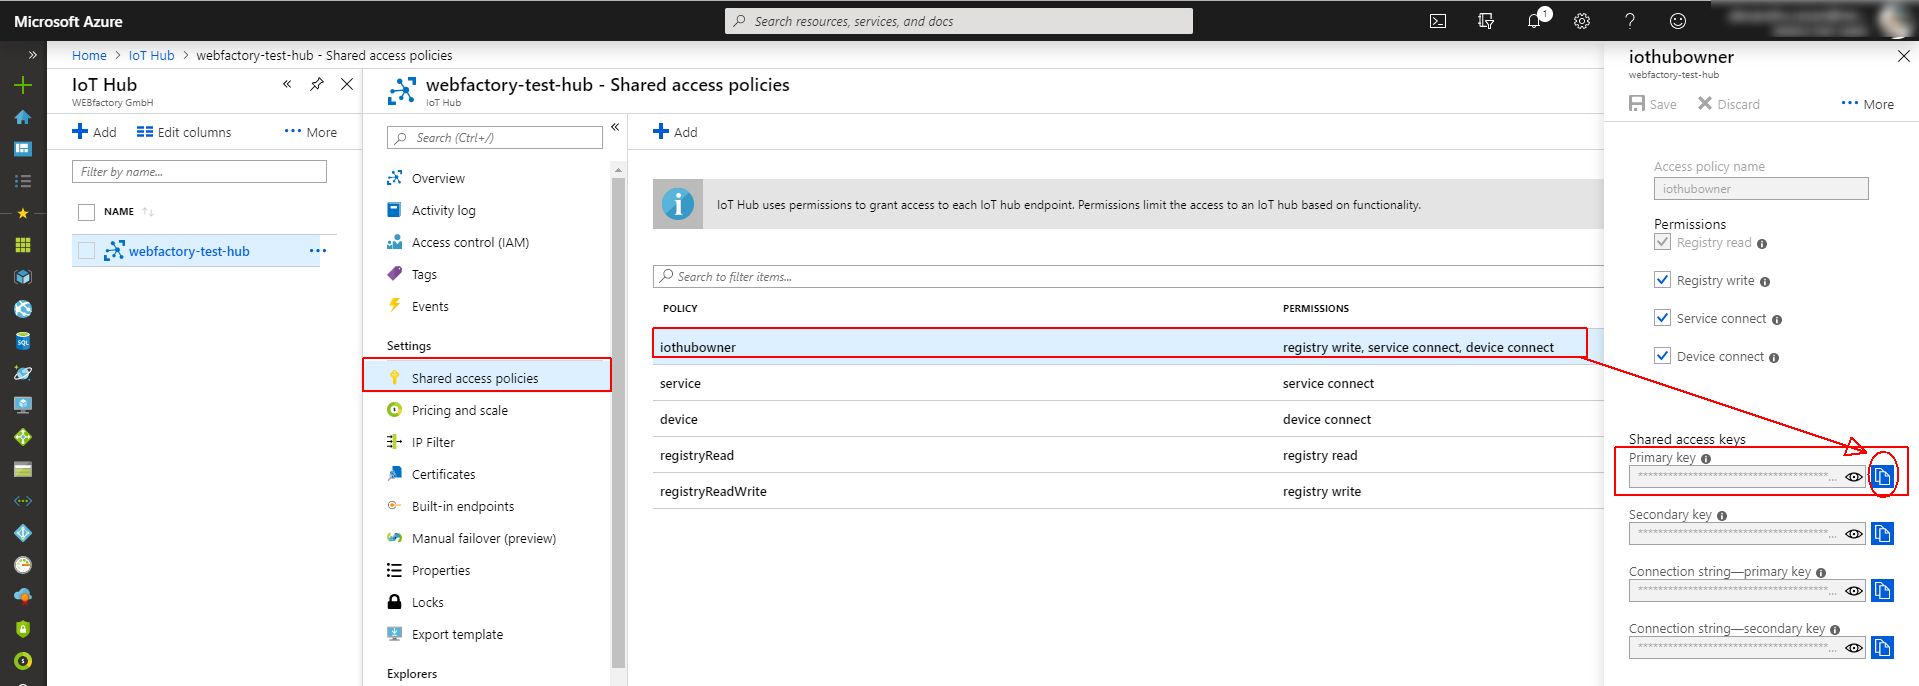
Task: Open the notifications bell
Action: point(1534,21)
